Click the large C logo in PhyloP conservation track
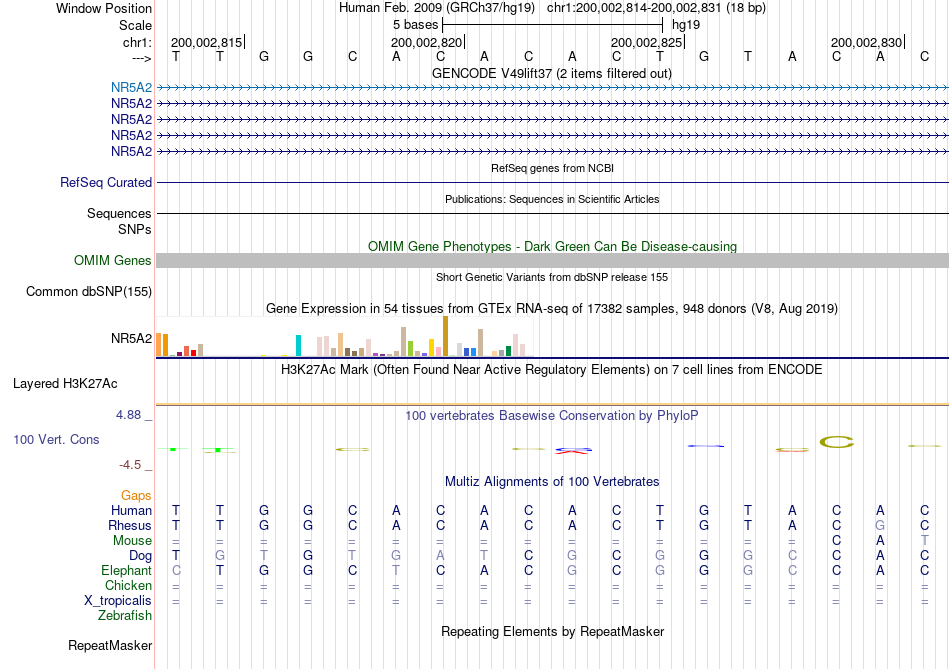950x669 pixels. [x=837, y=442]
